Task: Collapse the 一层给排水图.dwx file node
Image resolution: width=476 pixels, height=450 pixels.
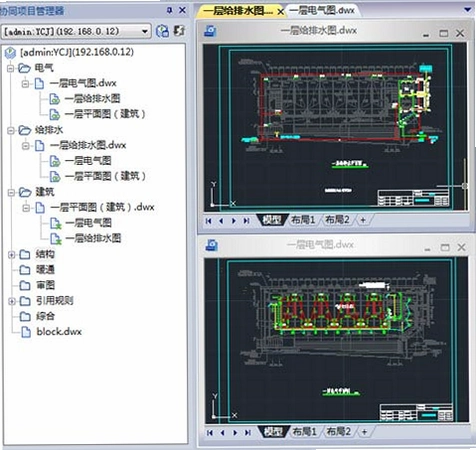Action: 25,146
